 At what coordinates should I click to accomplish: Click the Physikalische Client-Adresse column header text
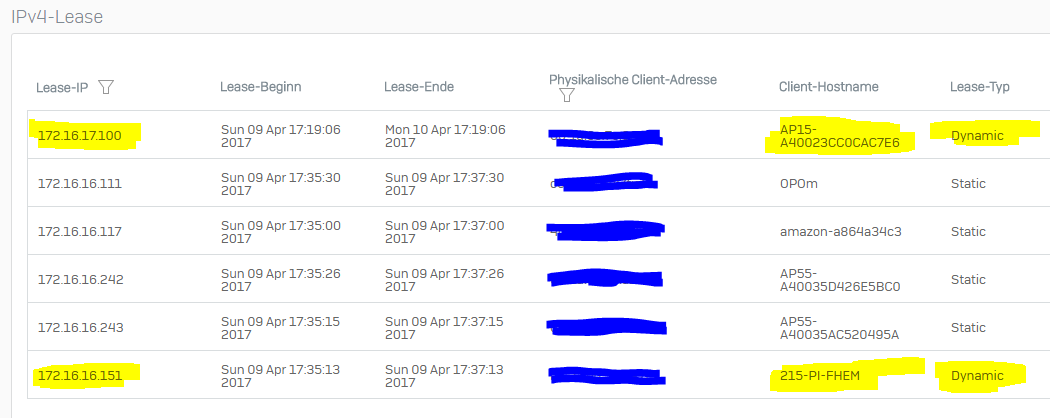(x=633, y=80)
